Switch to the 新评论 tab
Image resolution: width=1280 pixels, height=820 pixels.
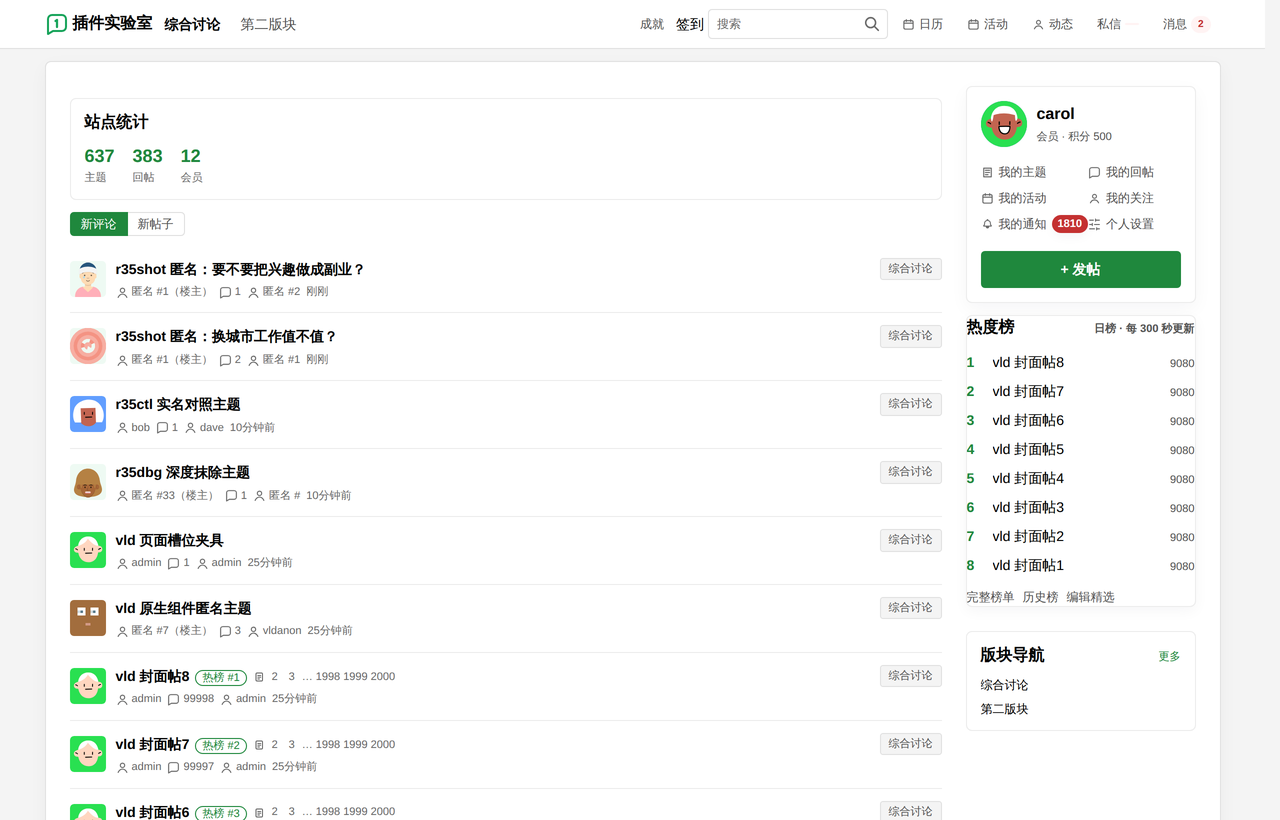pos(98,224)
